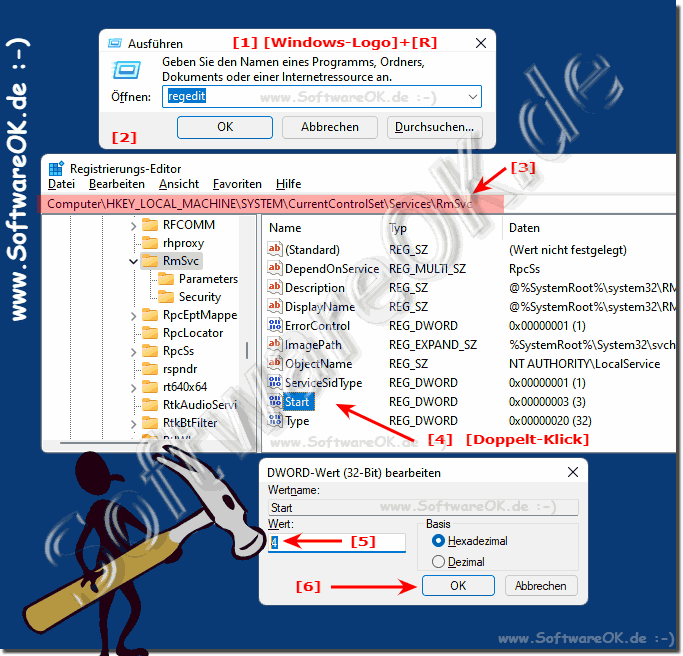The image size is (683, 656).
Task: Click the string icon of Description
Action: pos(274,287)
